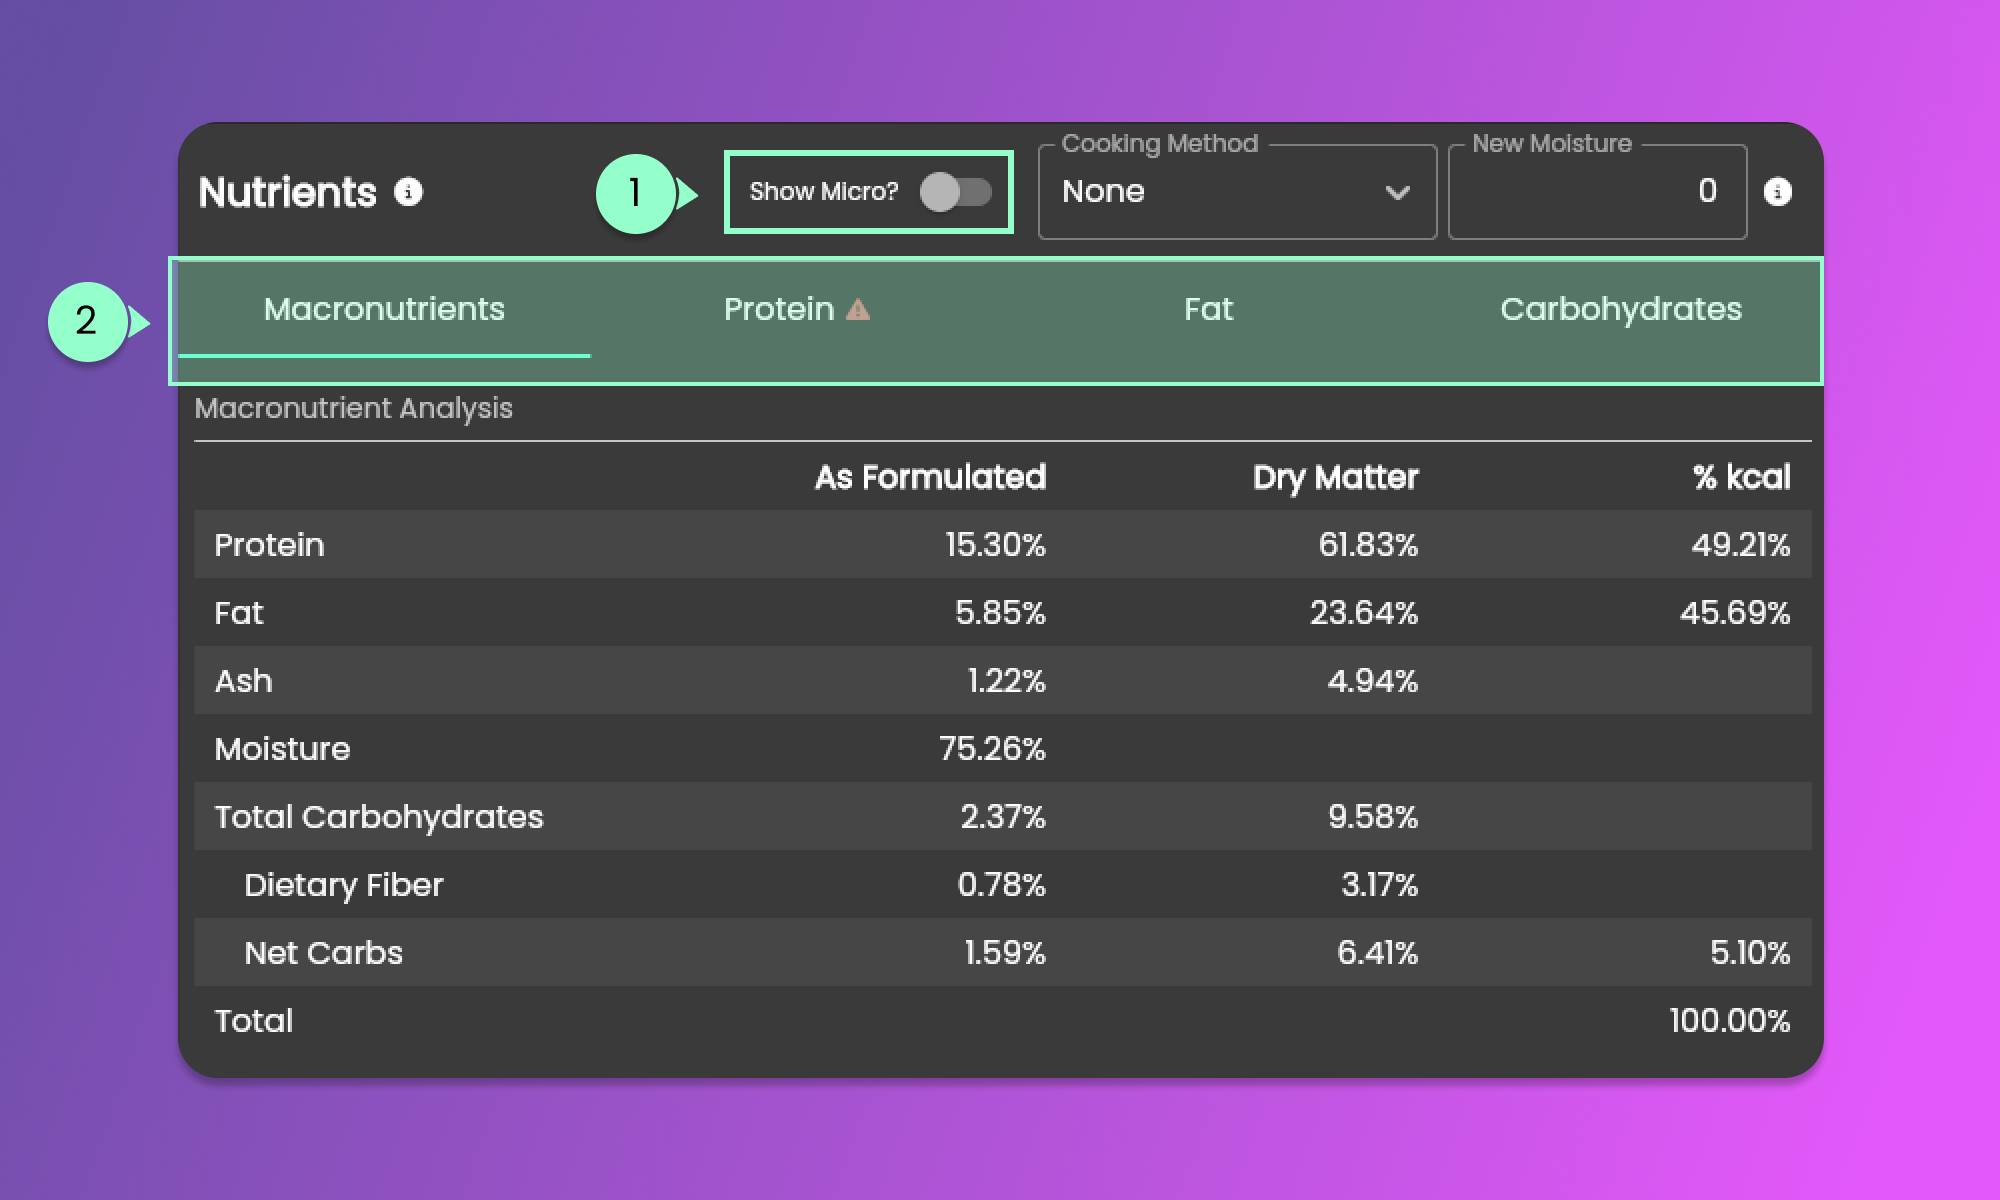Toggle the Show Micro switch
This screenshot has width=2000, height=1200.
click(x=955, y=191)
